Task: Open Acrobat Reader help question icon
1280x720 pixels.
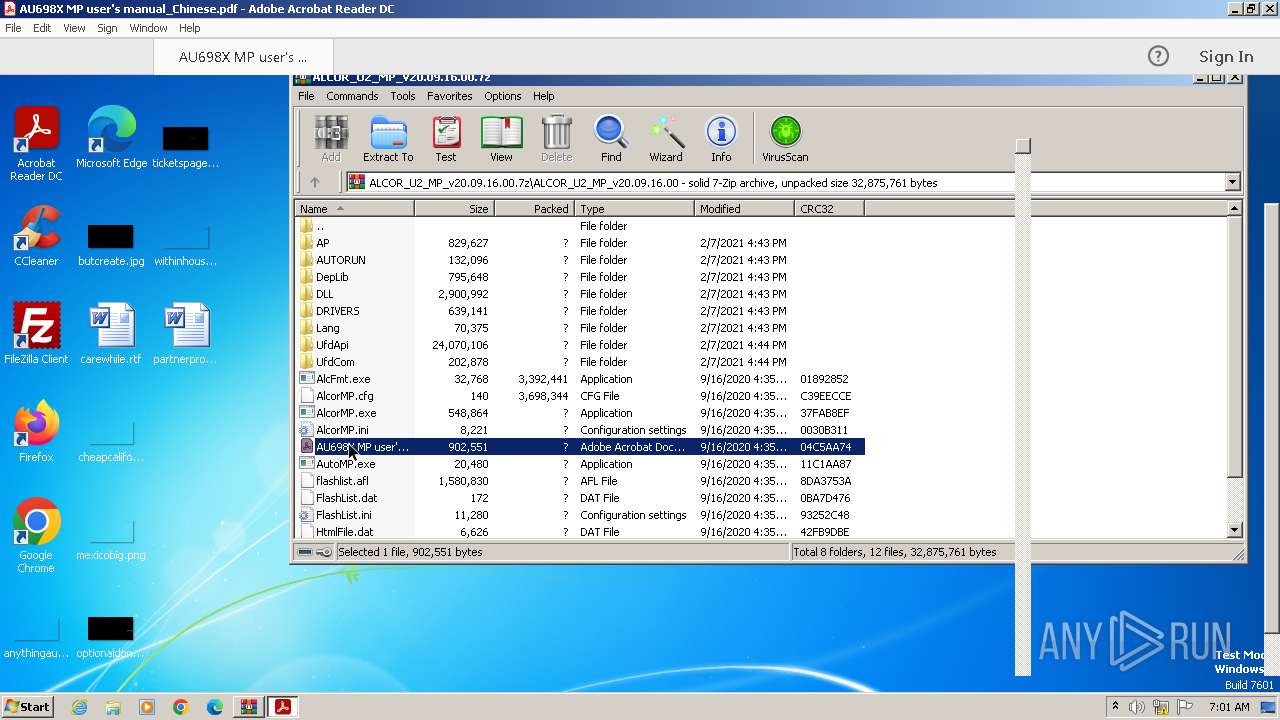Action: pos(1158,56)
